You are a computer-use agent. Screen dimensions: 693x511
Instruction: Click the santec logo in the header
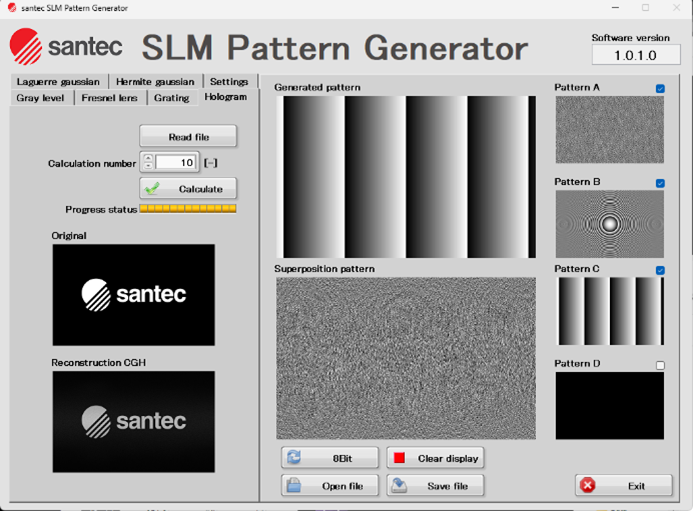66,47
